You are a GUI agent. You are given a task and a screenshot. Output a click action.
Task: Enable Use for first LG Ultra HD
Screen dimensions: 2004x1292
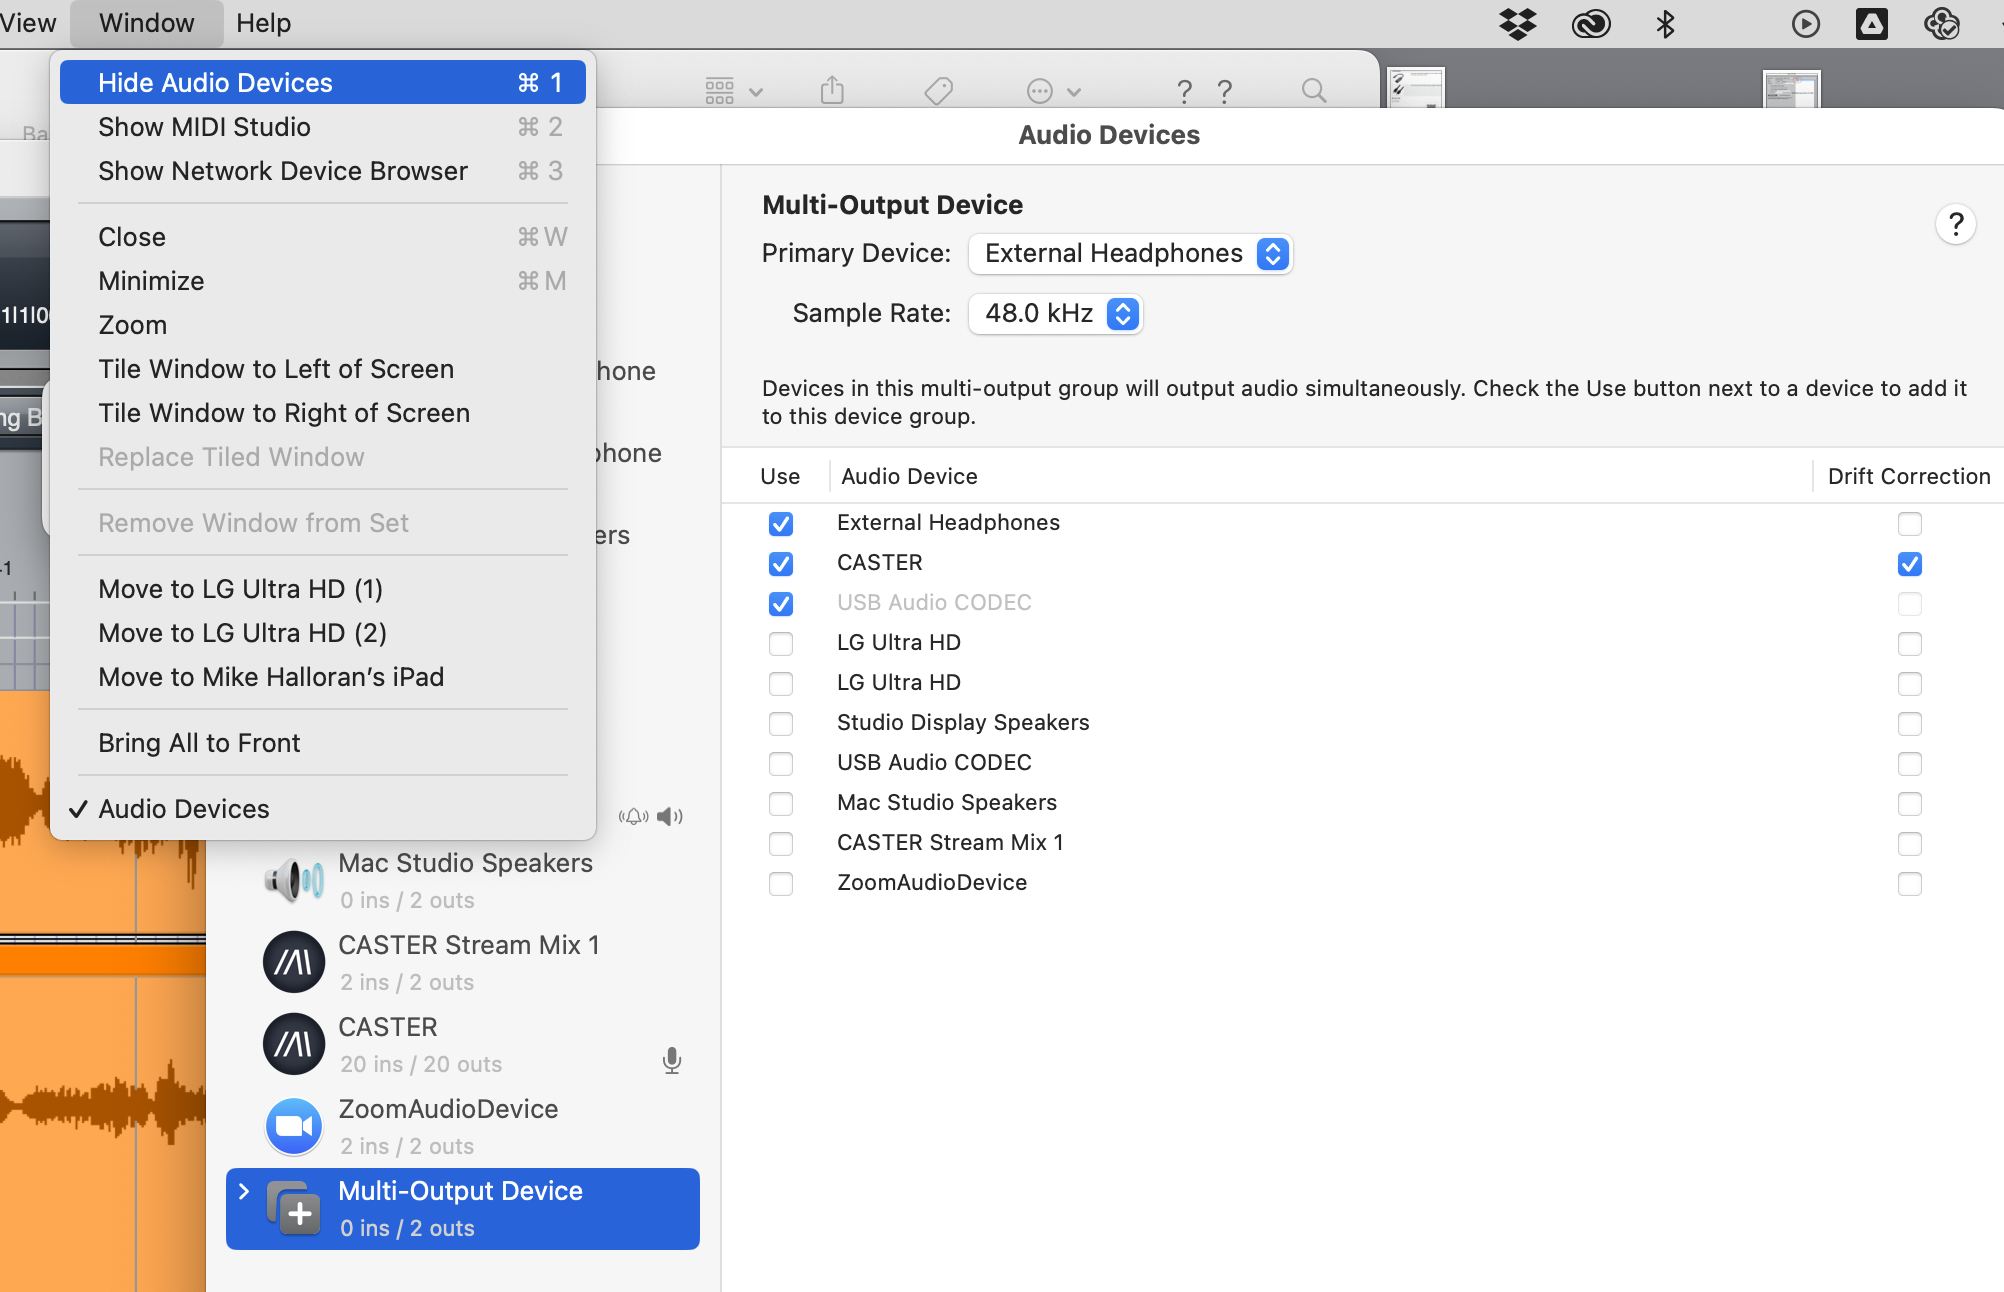click(781, 643)
